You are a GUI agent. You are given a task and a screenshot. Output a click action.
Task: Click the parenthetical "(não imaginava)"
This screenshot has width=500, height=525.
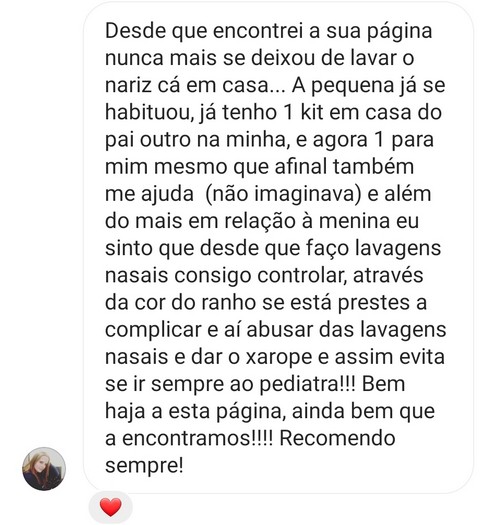click(x=283, y=194)
